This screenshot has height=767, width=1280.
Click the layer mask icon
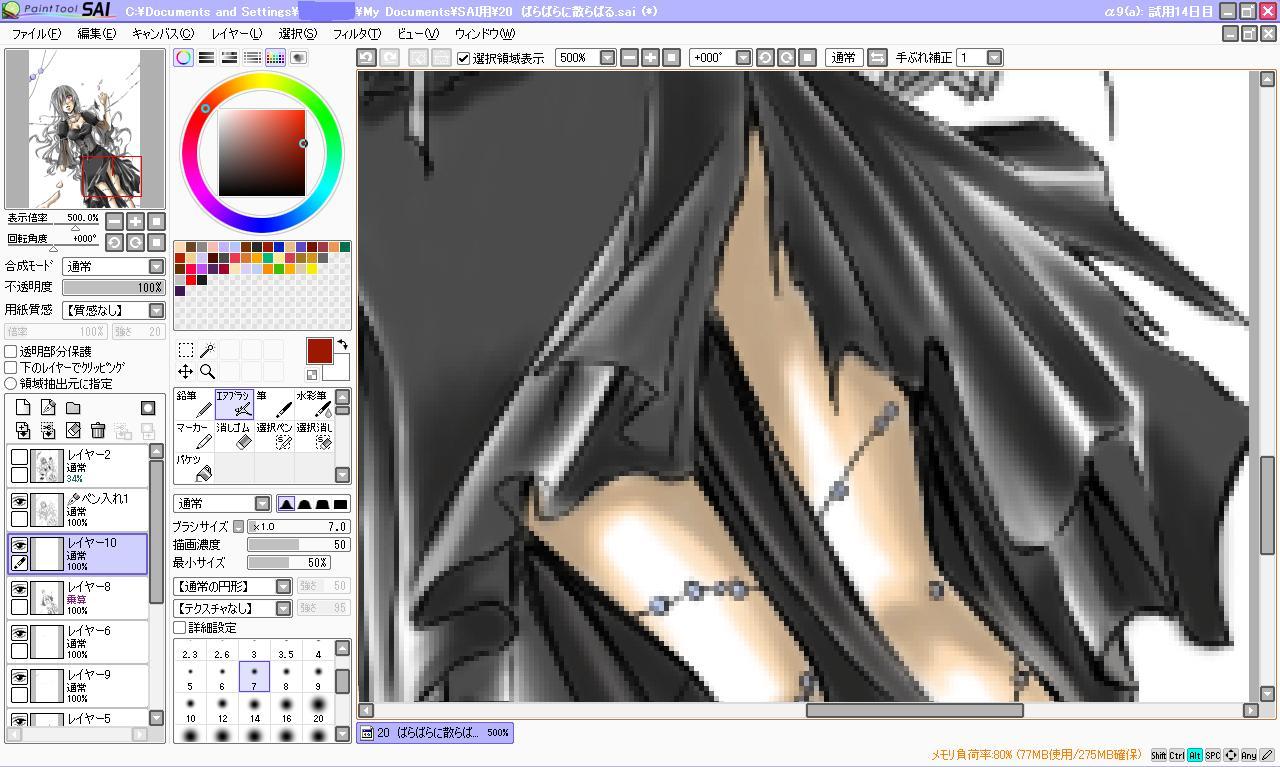click(x=148, y=408)
